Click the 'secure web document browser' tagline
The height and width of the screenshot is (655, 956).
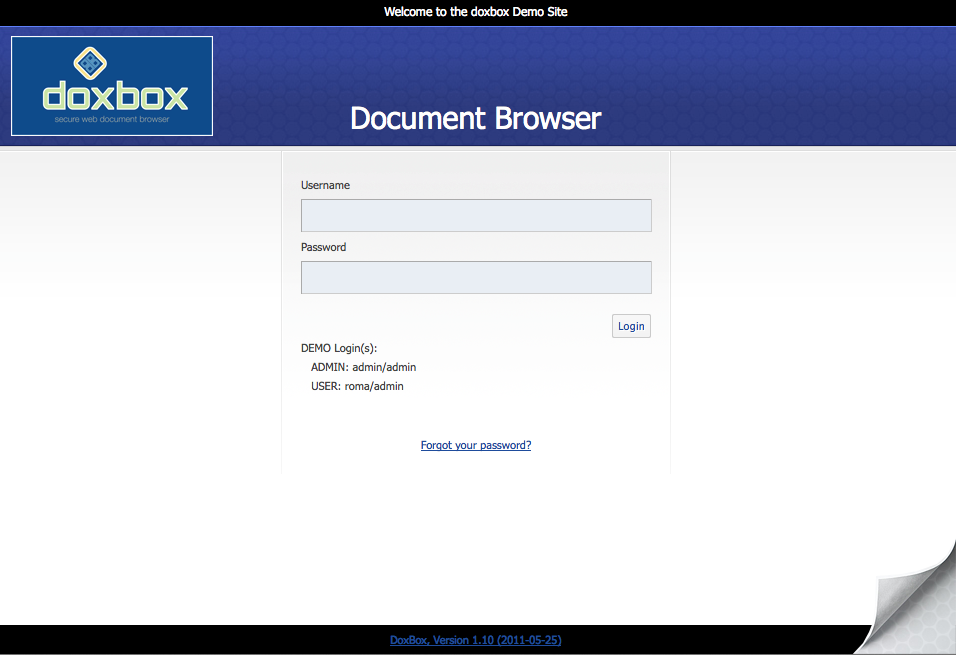point(111,118)
